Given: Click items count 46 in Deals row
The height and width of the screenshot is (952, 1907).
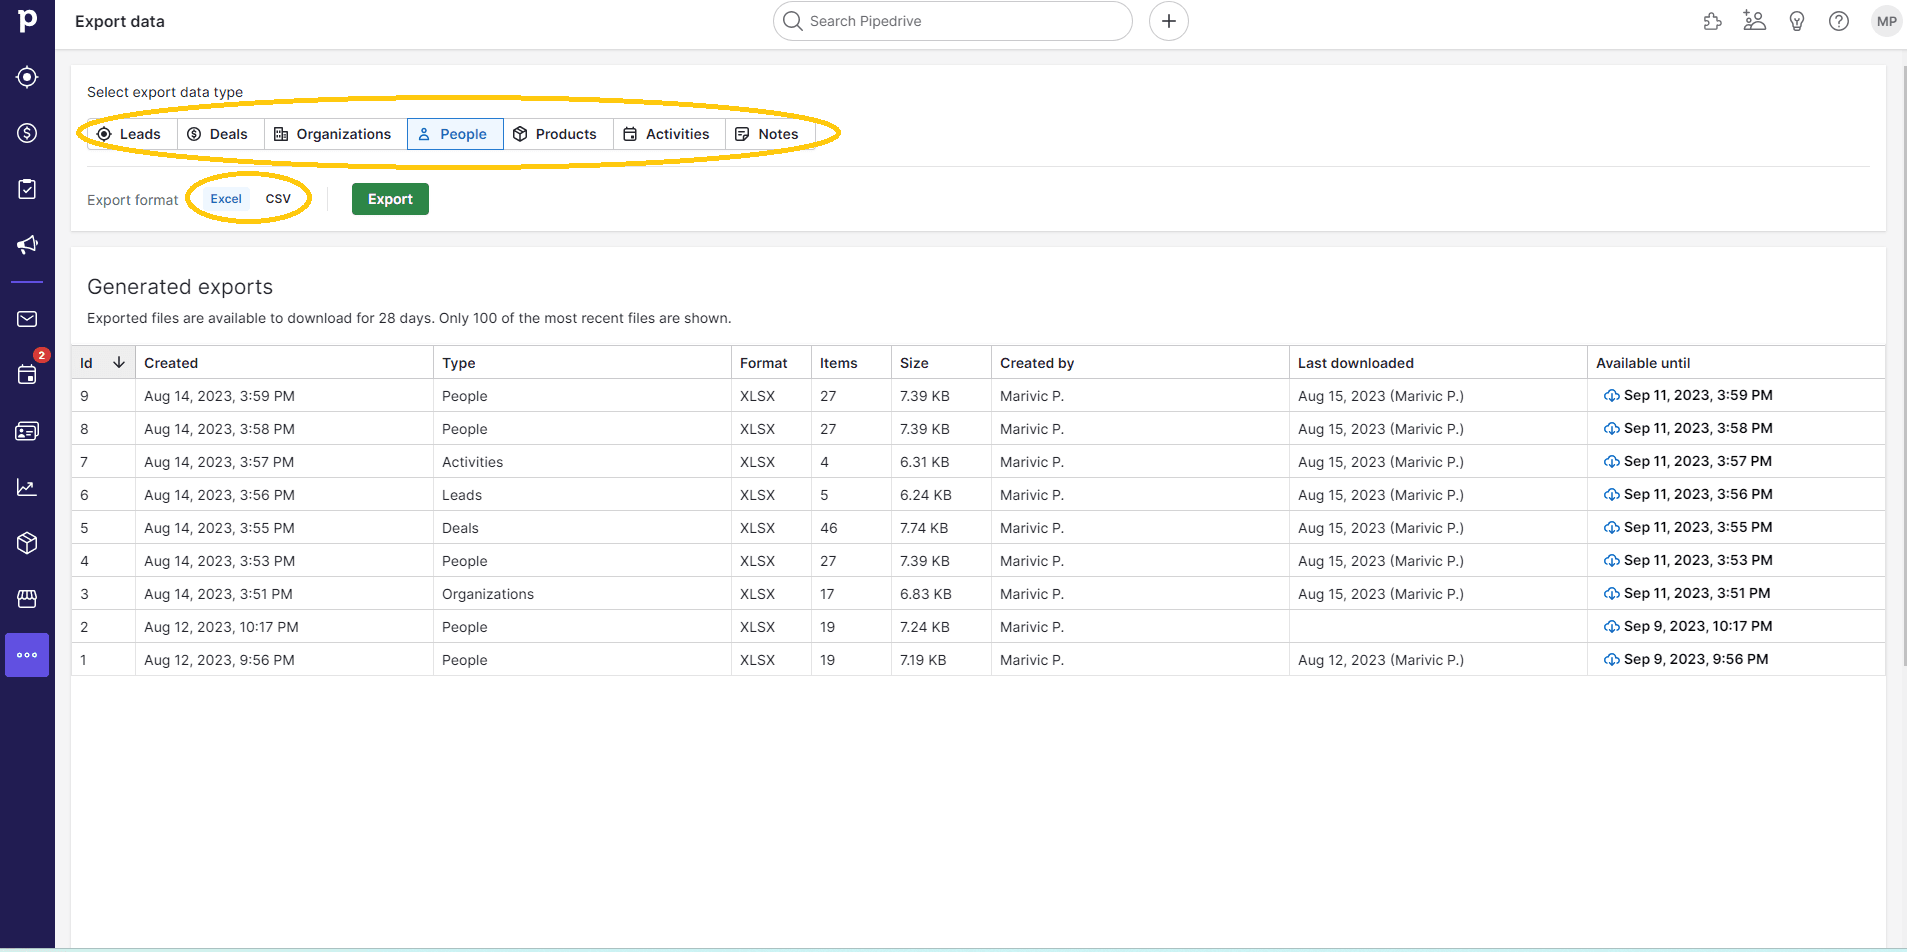Looking at the screenshot, I should 829,528.
